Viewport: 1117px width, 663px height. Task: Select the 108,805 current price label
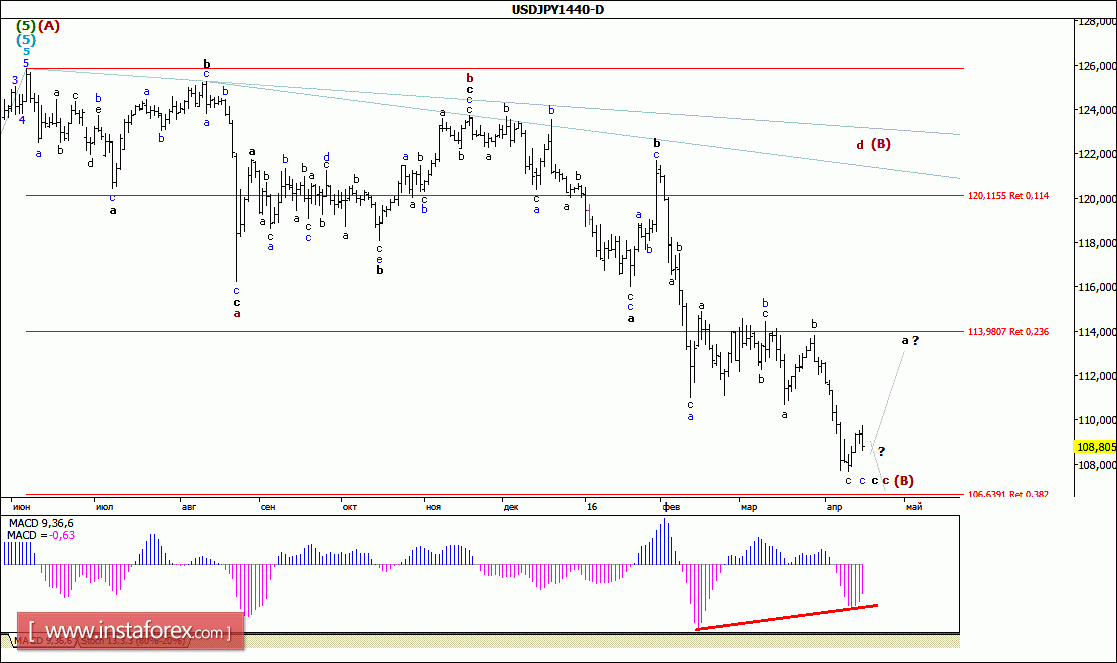[x=1096, y=447]
